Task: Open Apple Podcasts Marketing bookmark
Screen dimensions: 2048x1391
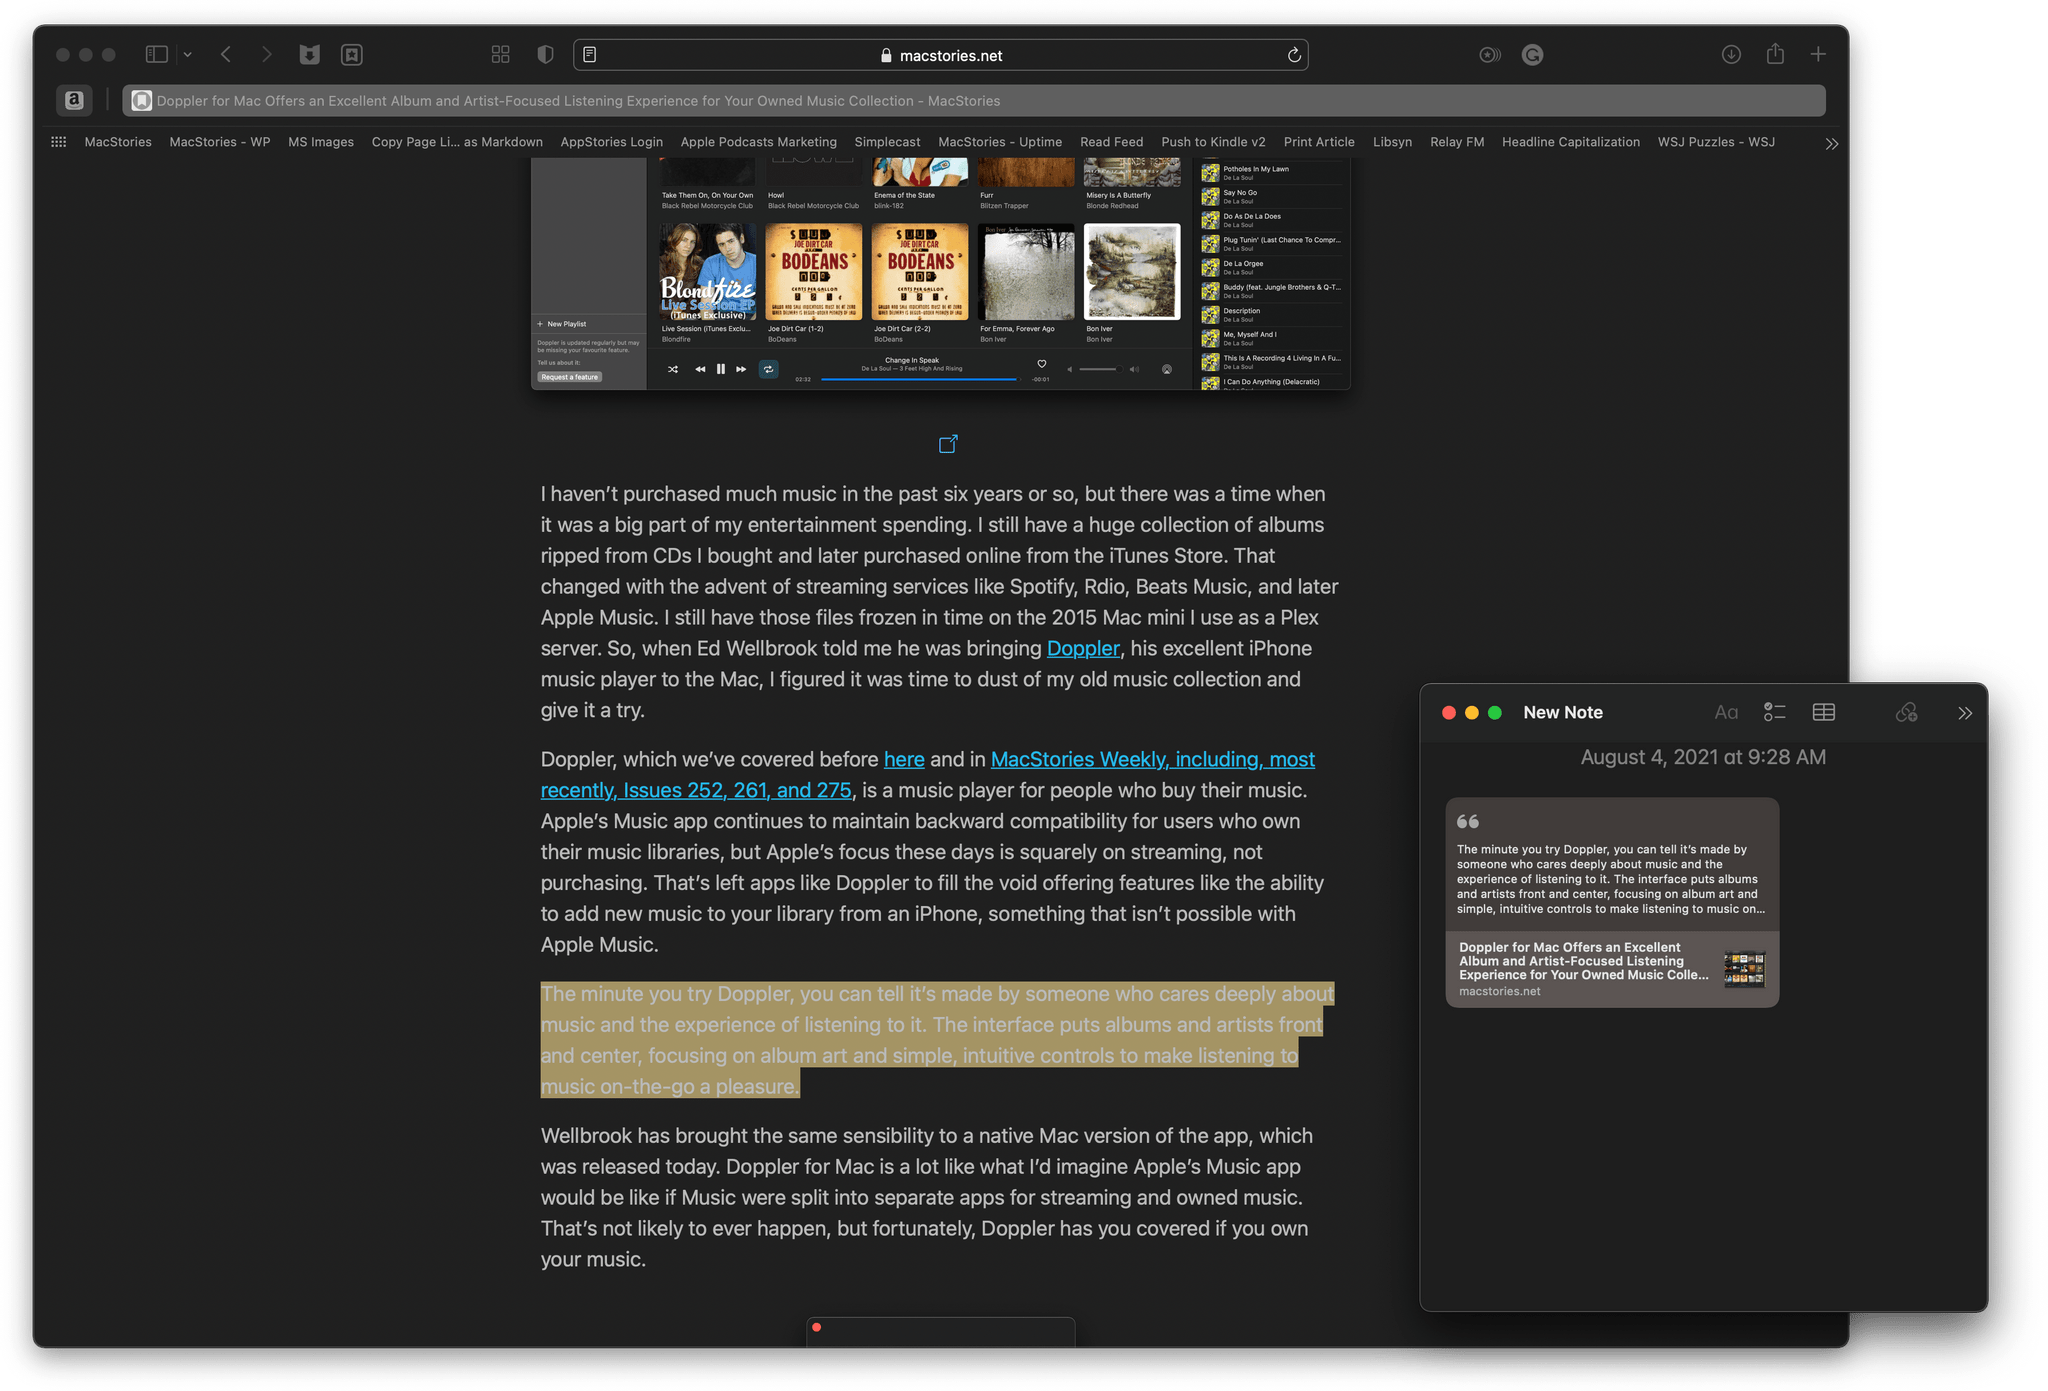Action: (759, 142)
